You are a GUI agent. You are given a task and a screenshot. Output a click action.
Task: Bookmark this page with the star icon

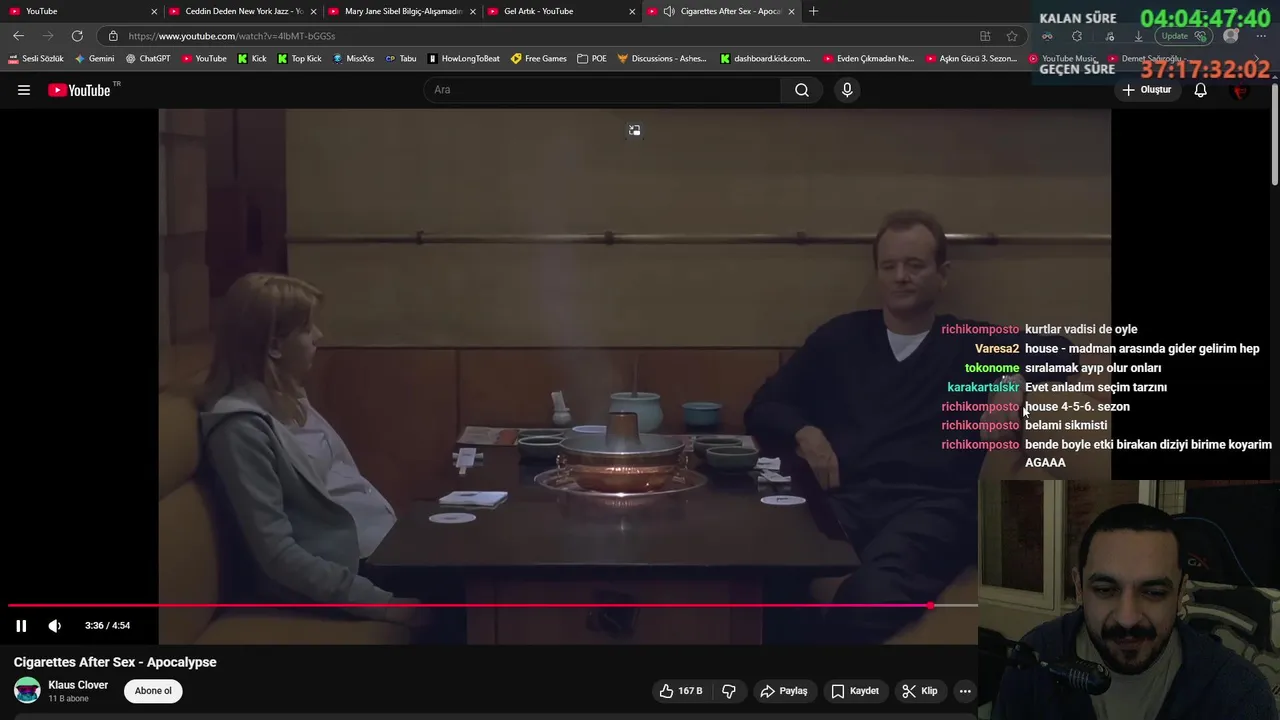1012,36
